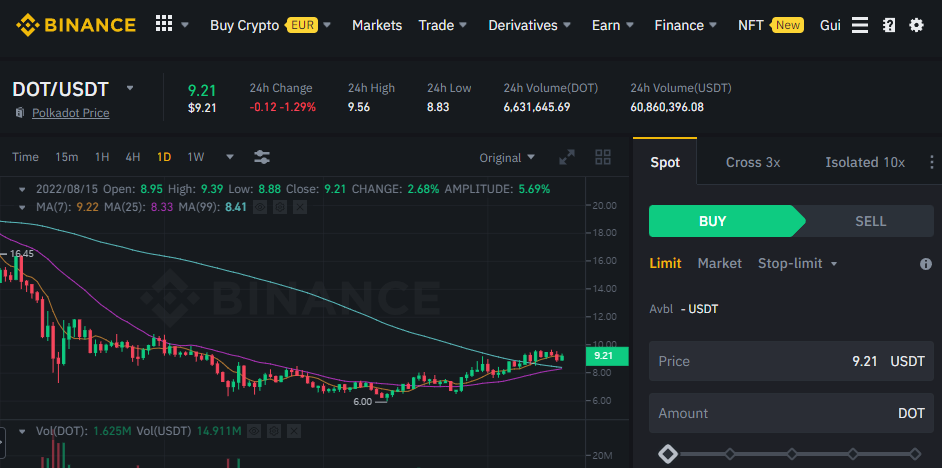Open the Polkadot Price link

click(70, 113)
